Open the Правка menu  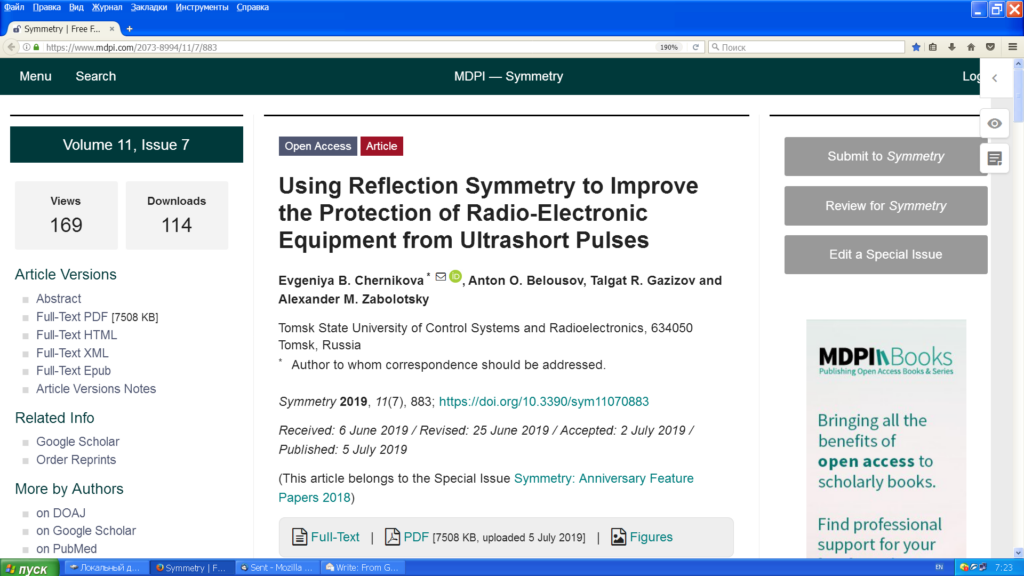[x=46, y=7]
